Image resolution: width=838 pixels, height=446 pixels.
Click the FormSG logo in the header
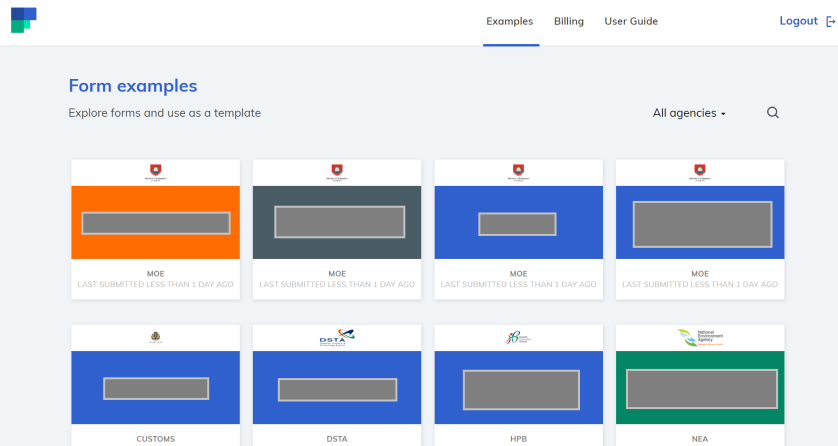[x=23, y=20]
